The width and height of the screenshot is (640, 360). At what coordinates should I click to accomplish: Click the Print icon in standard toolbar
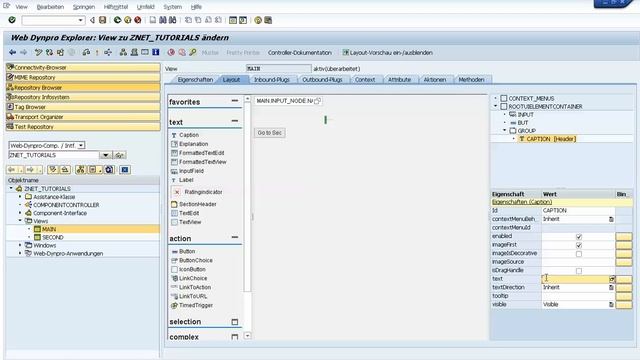153,20
